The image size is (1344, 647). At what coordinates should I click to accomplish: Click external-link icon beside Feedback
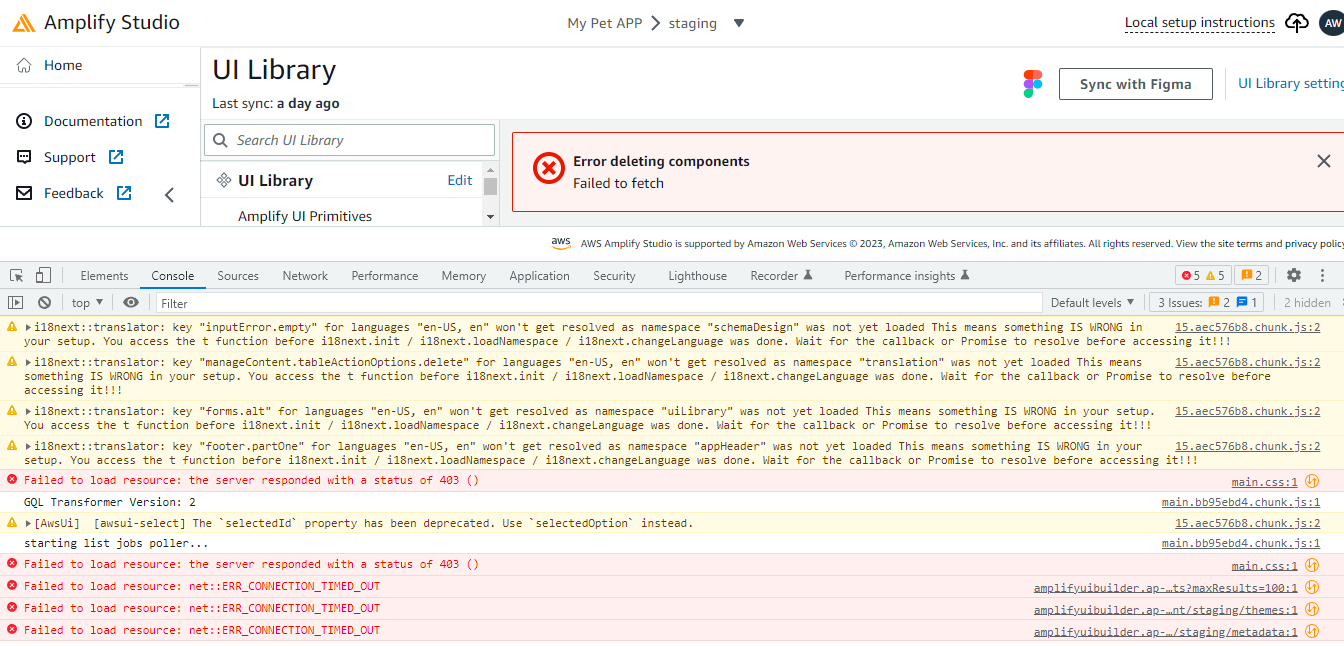pyautogui.click(x=124, y=193)
